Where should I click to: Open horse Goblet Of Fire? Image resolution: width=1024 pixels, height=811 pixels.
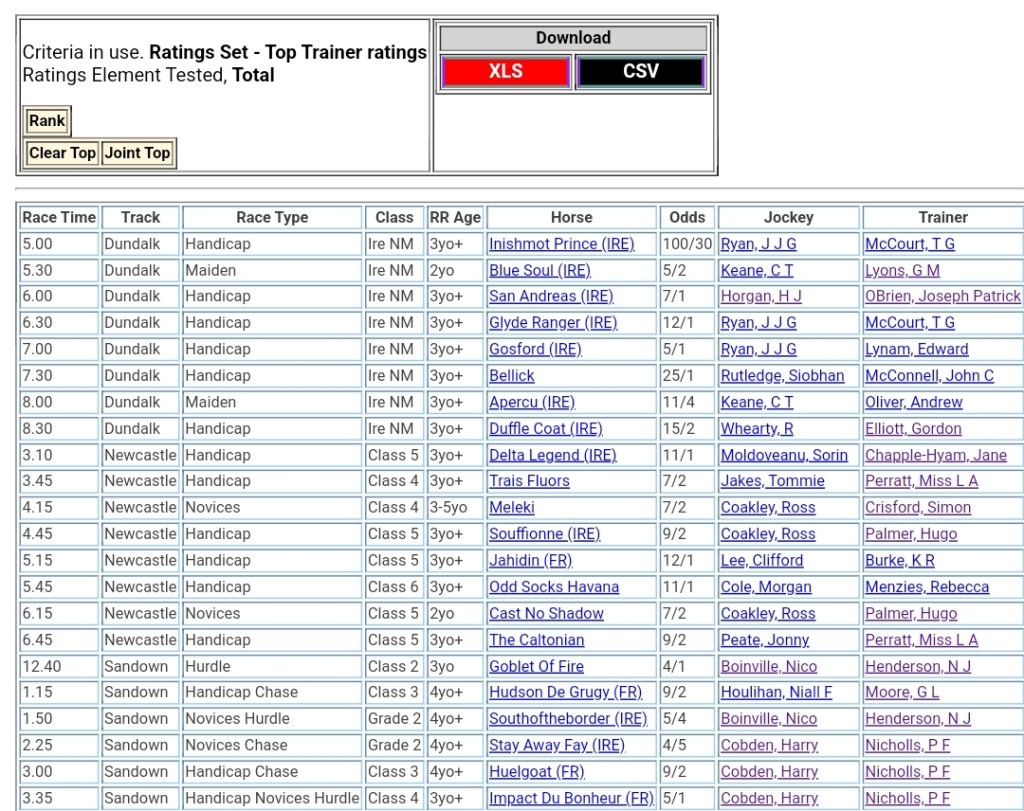536,666
